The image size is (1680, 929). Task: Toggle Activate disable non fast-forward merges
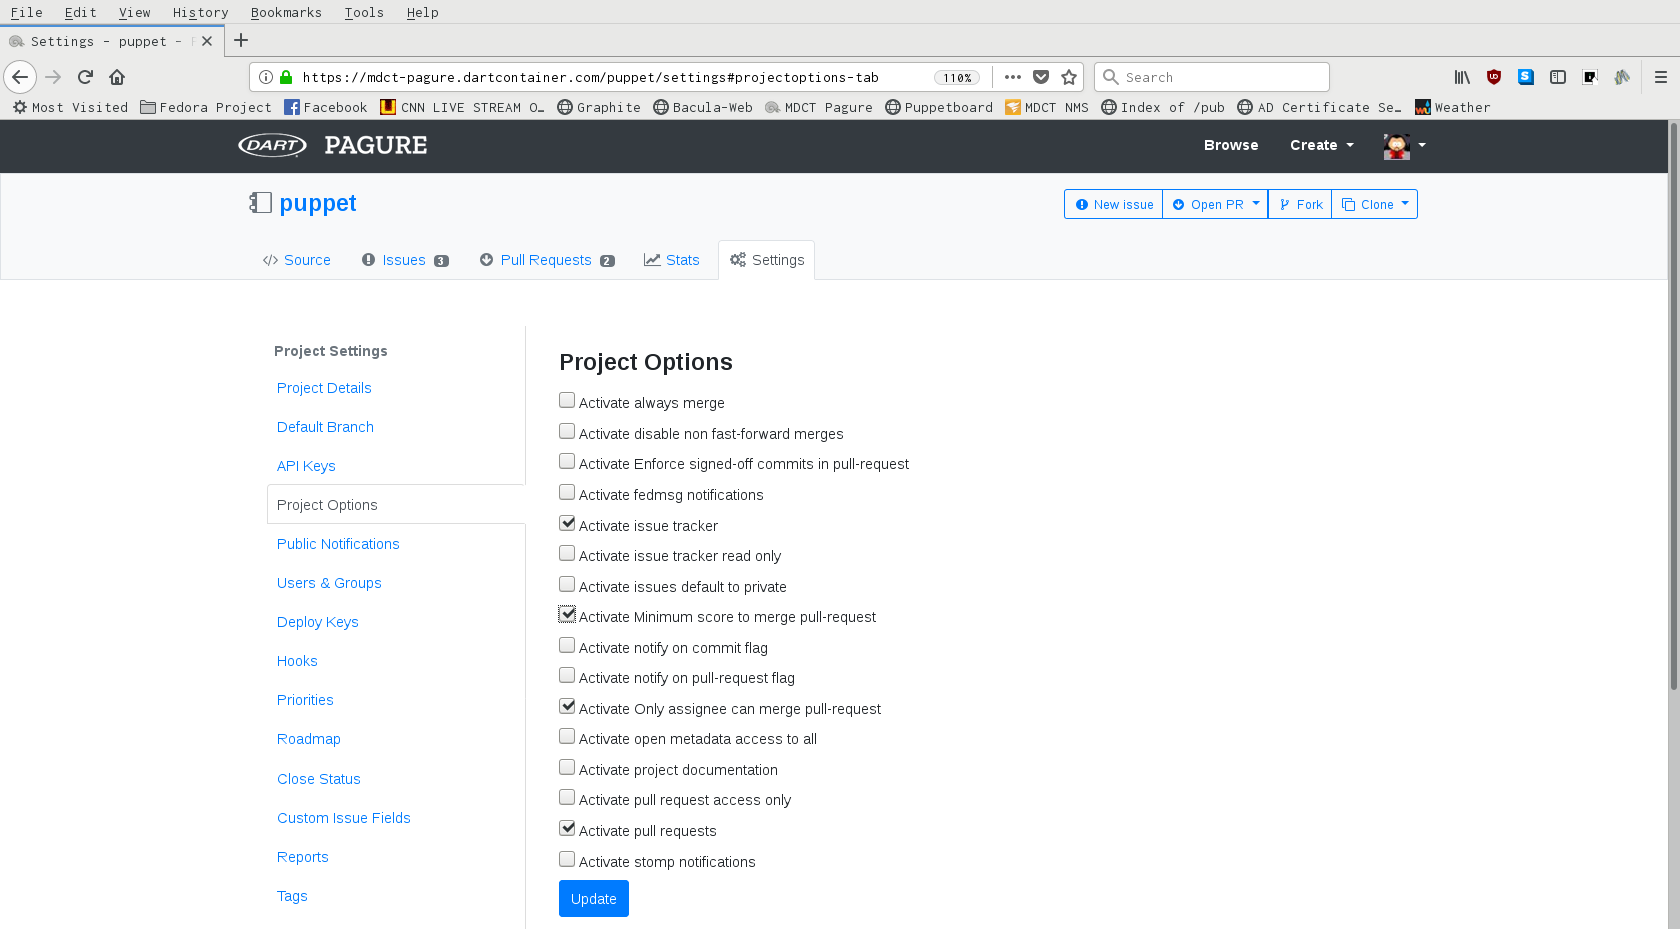(567, 432)
